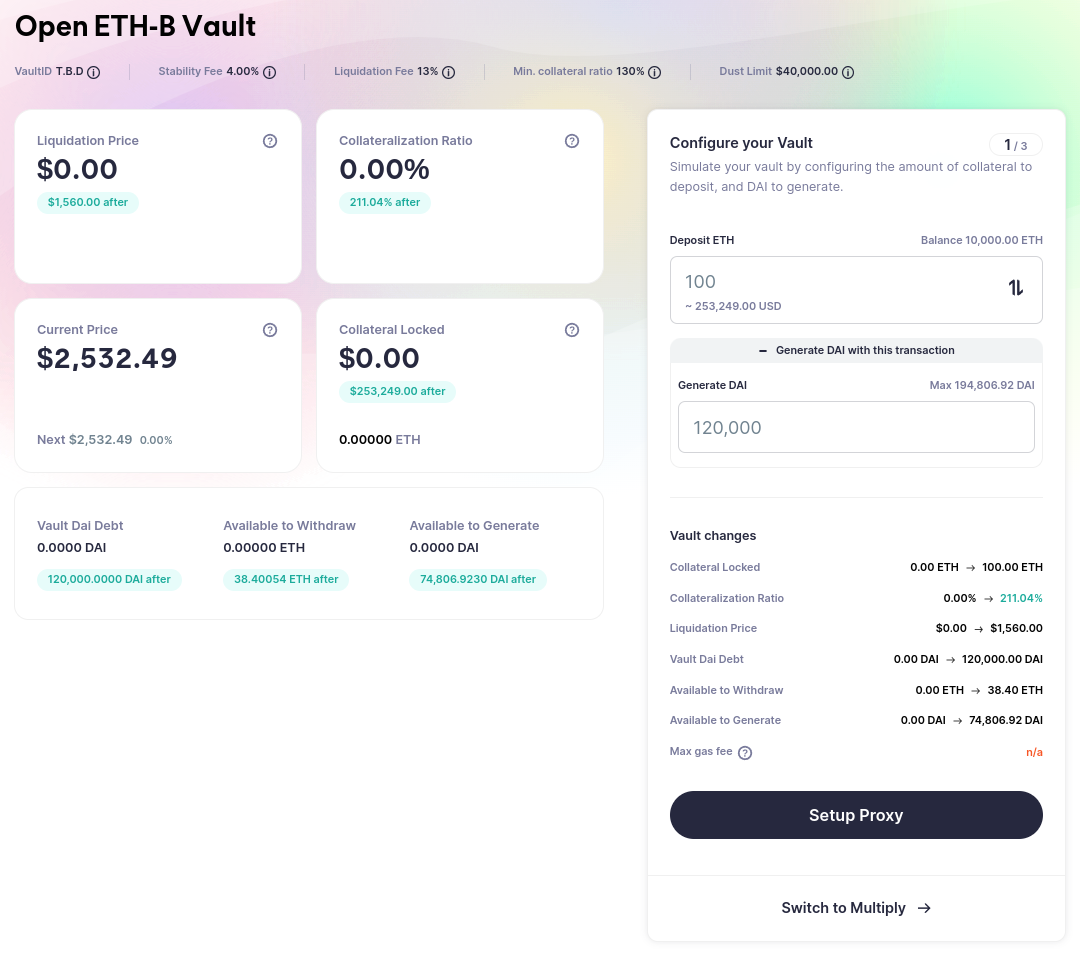Click the Deposit ETH amount field
The image size is (1080, 960).
coord(830,283)
